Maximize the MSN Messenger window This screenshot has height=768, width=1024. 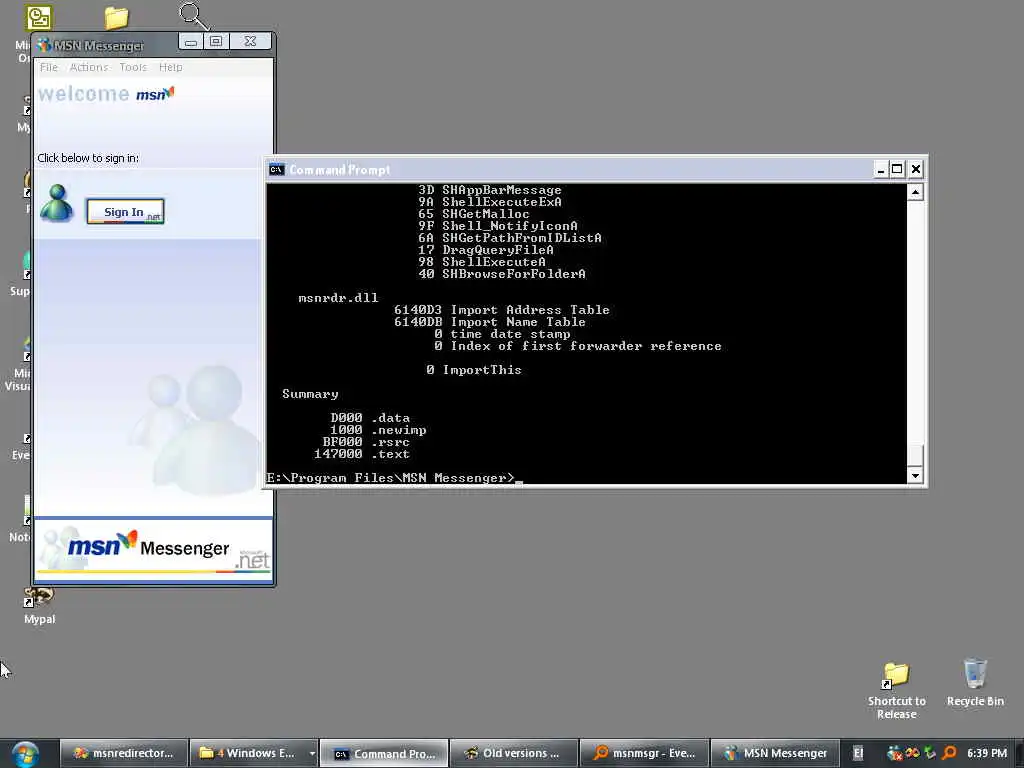pyautogui.click(x=216, y=42)
